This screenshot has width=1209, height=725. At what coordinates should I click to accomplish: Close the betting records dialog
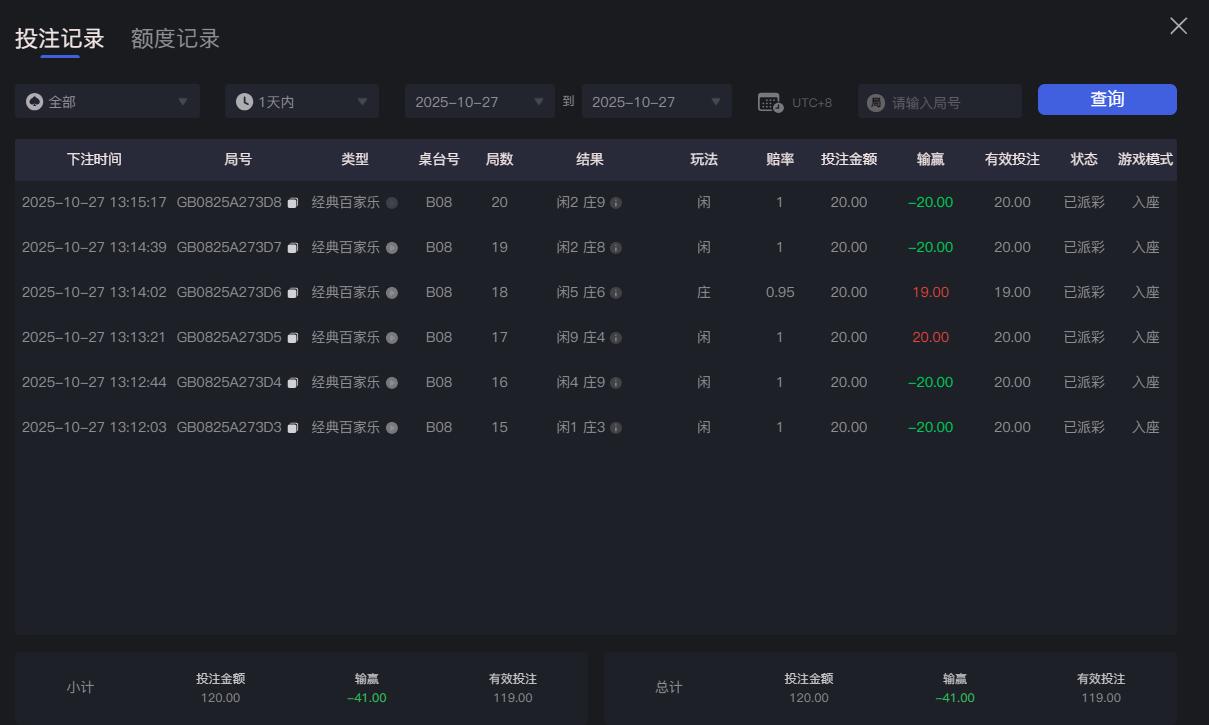[1178, 26]
